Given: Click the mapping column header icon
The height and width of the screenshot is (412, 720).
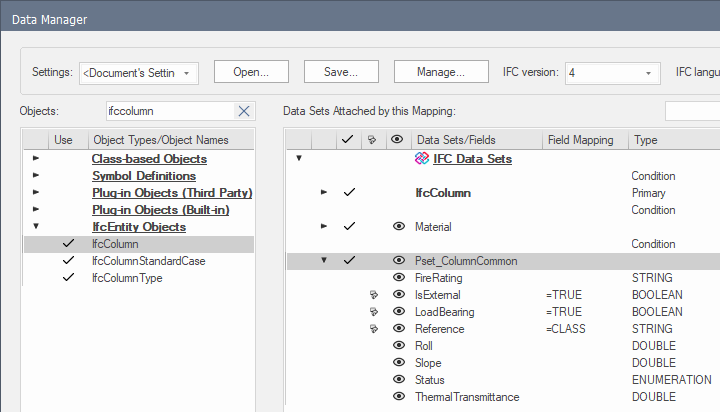Looking at the screenshot, I should pos(373,140).
